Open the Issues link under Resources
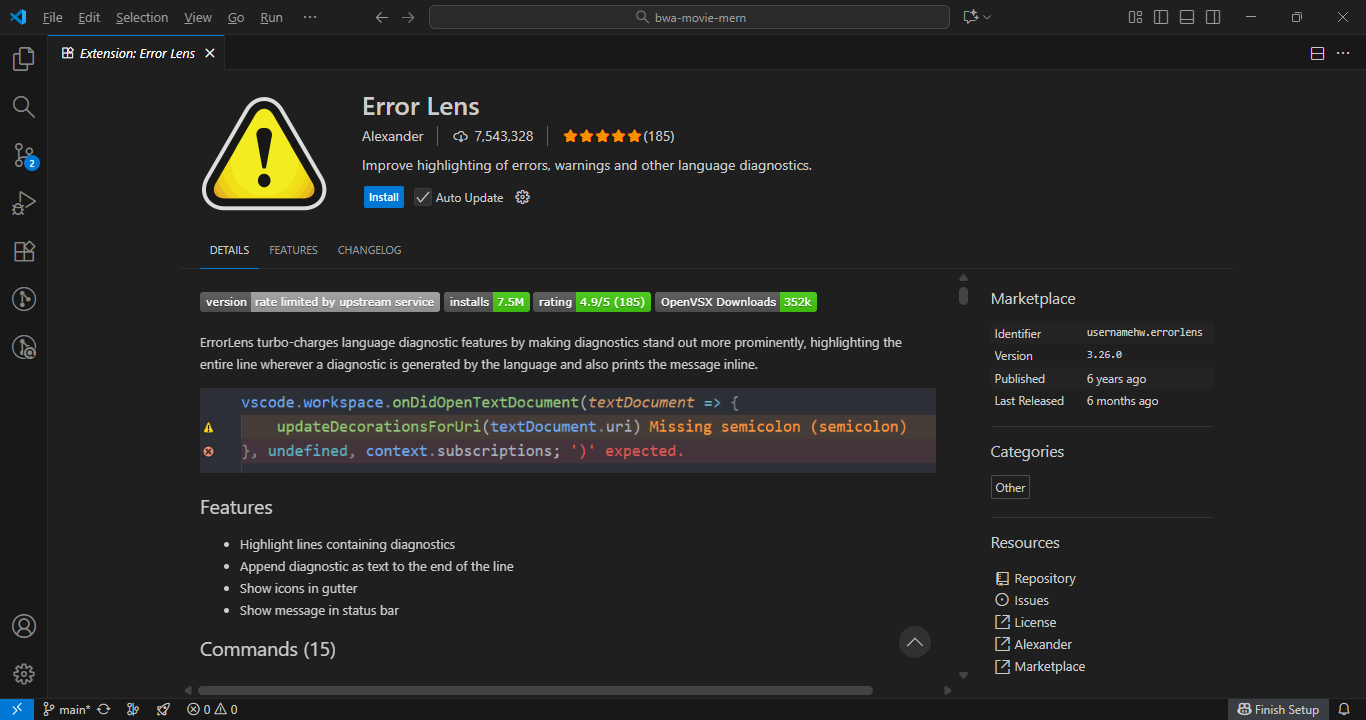This screenshot has width=1366, height=720. pos(1030,599)
